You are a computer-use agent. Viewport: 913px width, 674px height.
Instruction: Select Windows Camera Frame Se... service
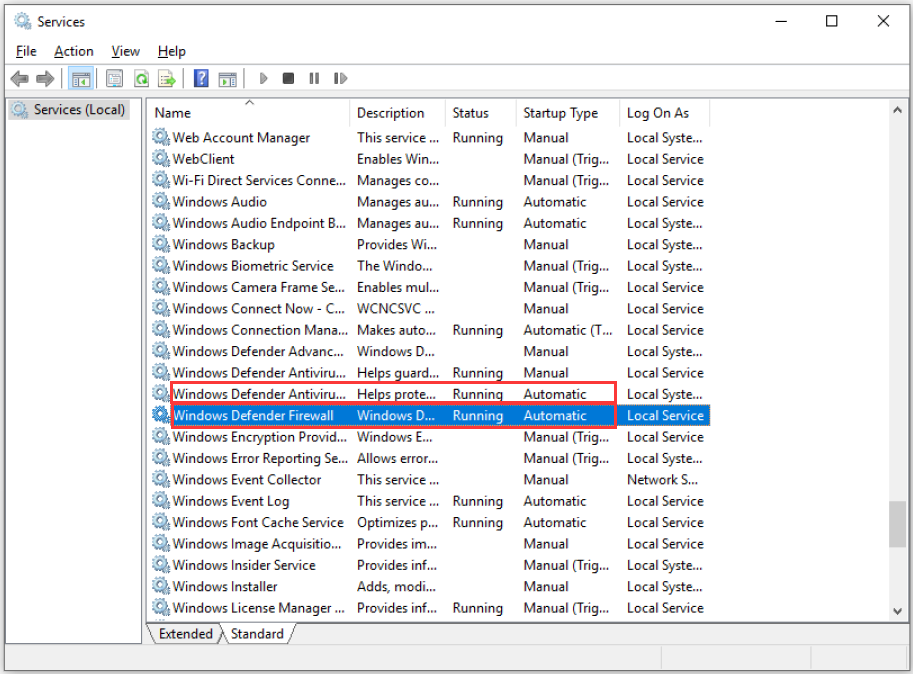(430, 287)
